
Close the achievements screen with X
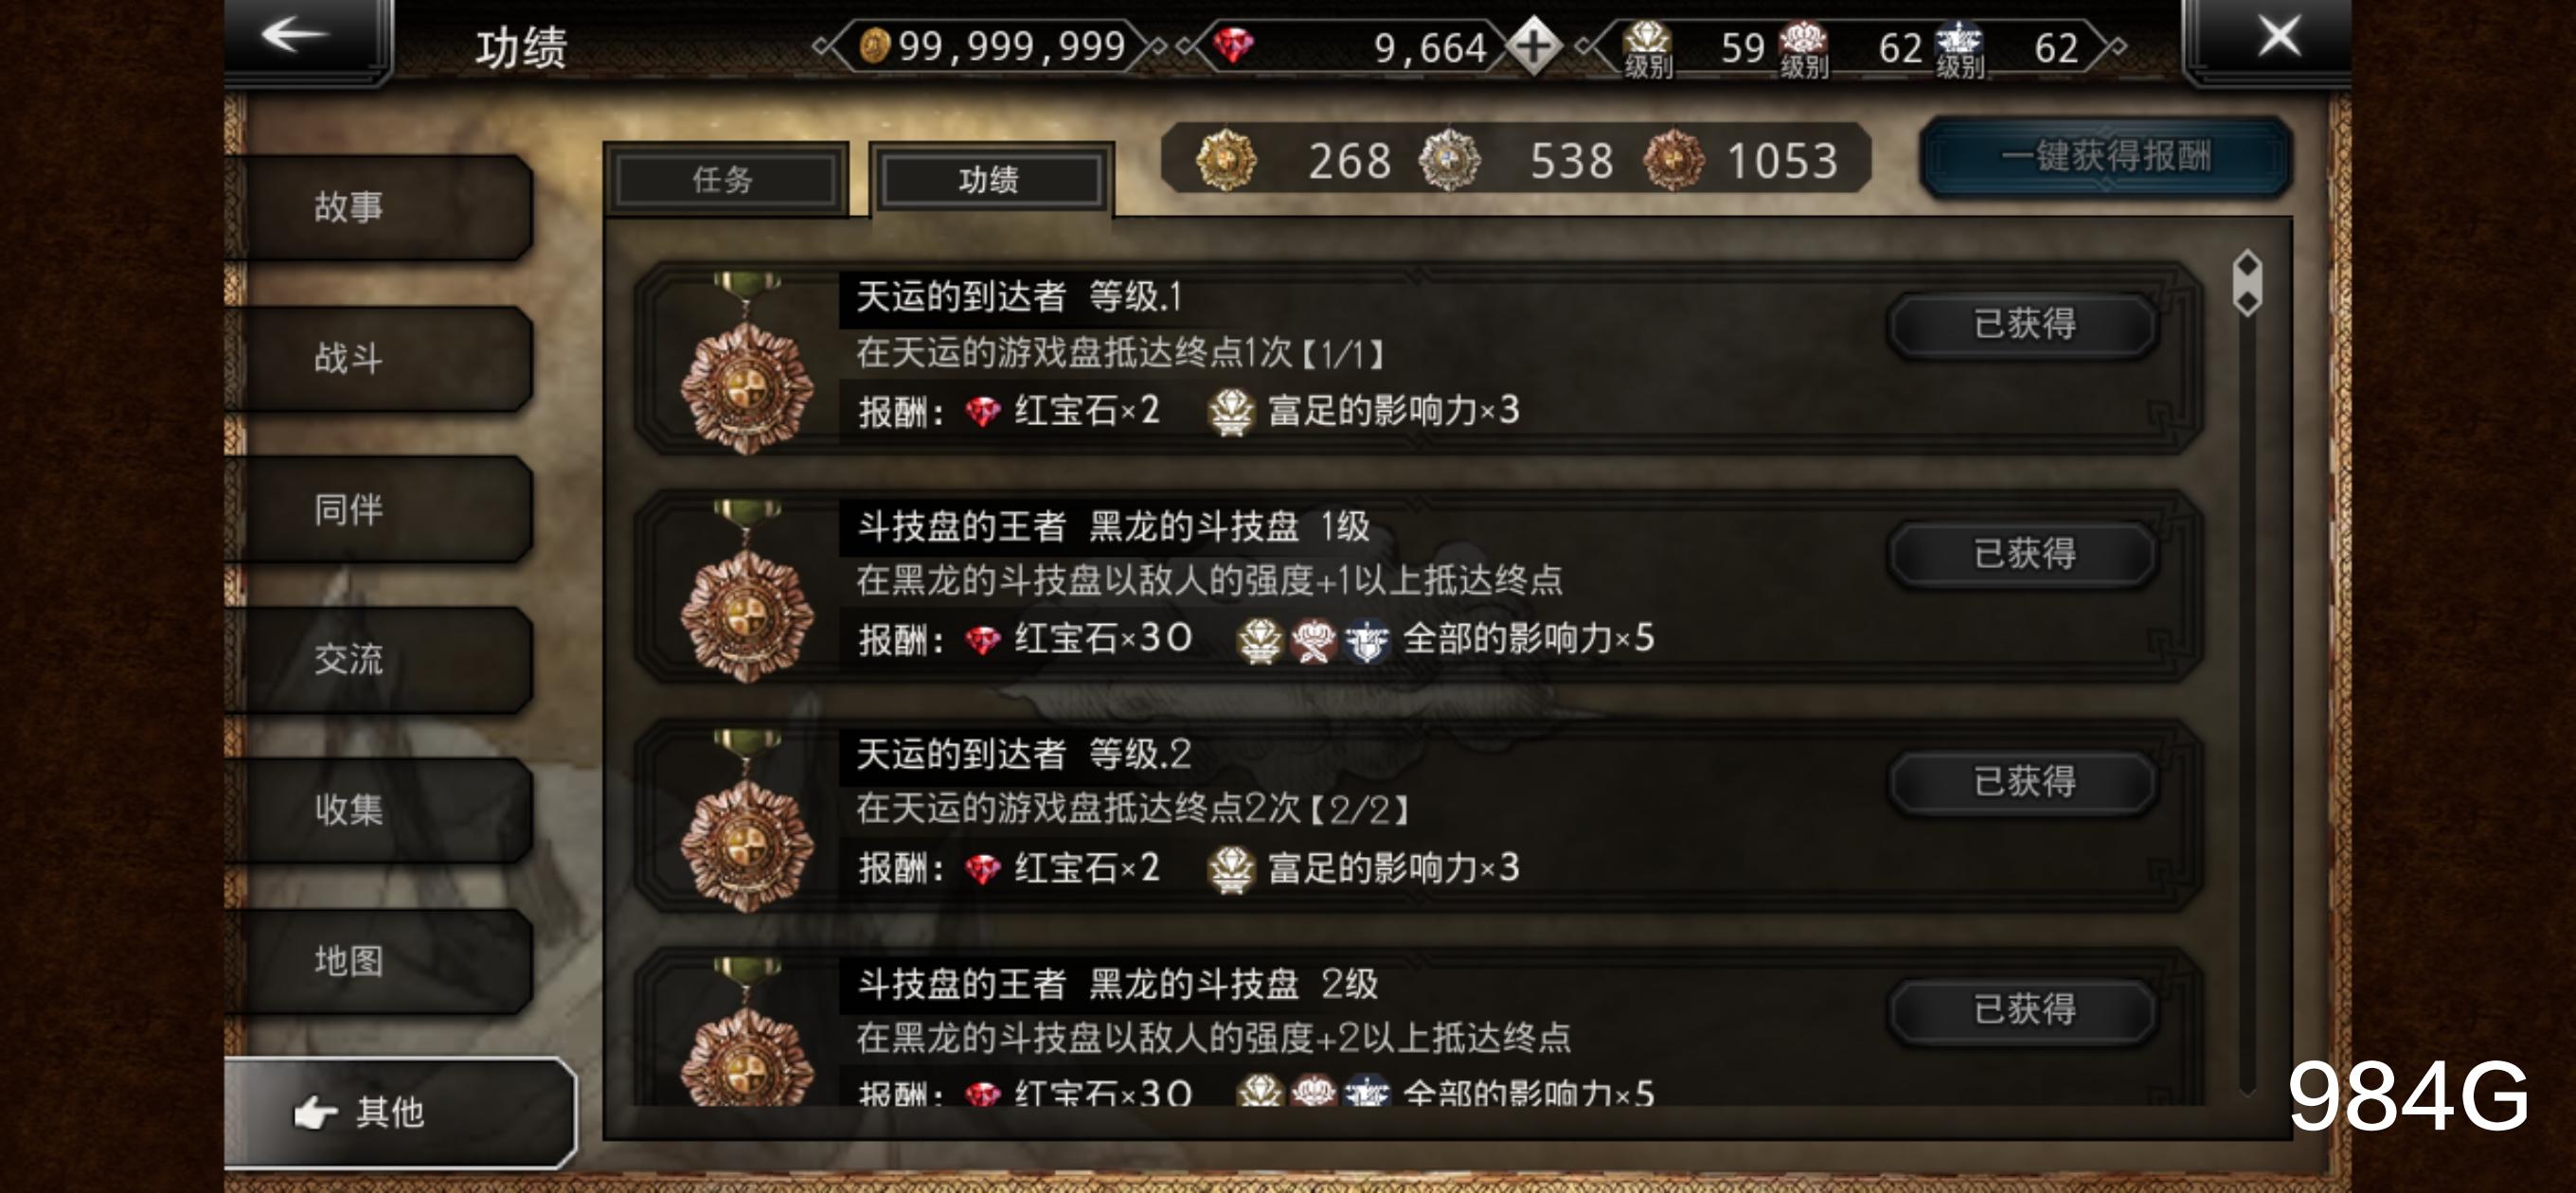tap(2279, 36)
